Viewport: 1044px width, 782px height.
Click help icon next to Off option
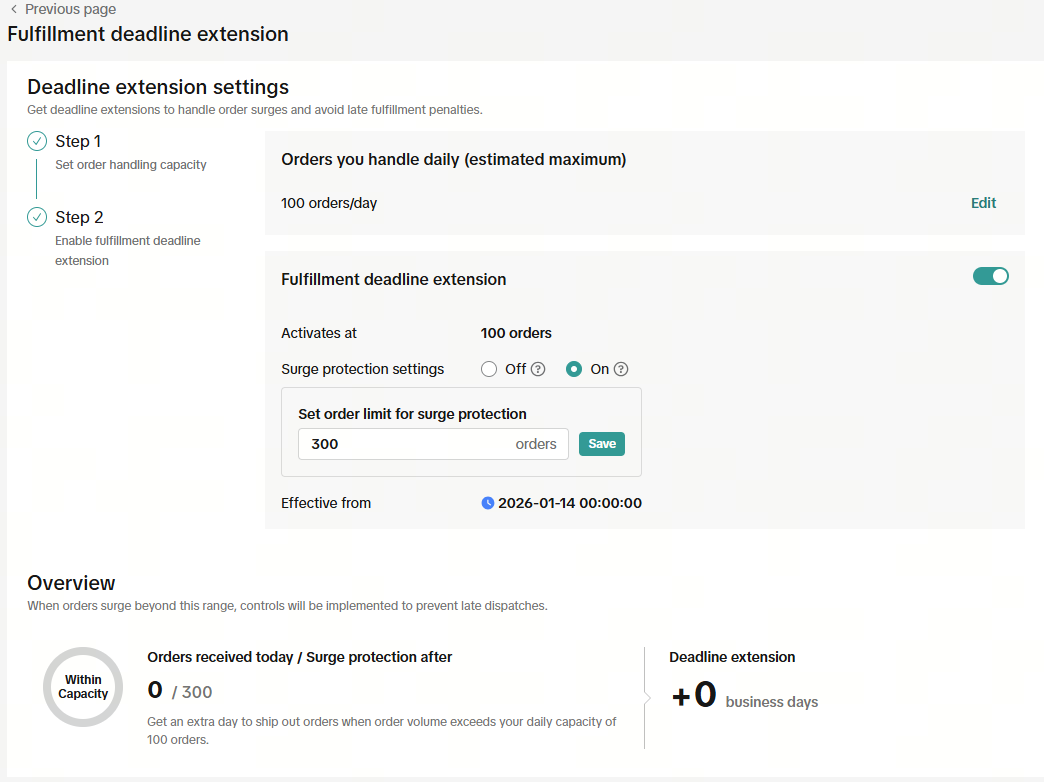coord(538,369)
